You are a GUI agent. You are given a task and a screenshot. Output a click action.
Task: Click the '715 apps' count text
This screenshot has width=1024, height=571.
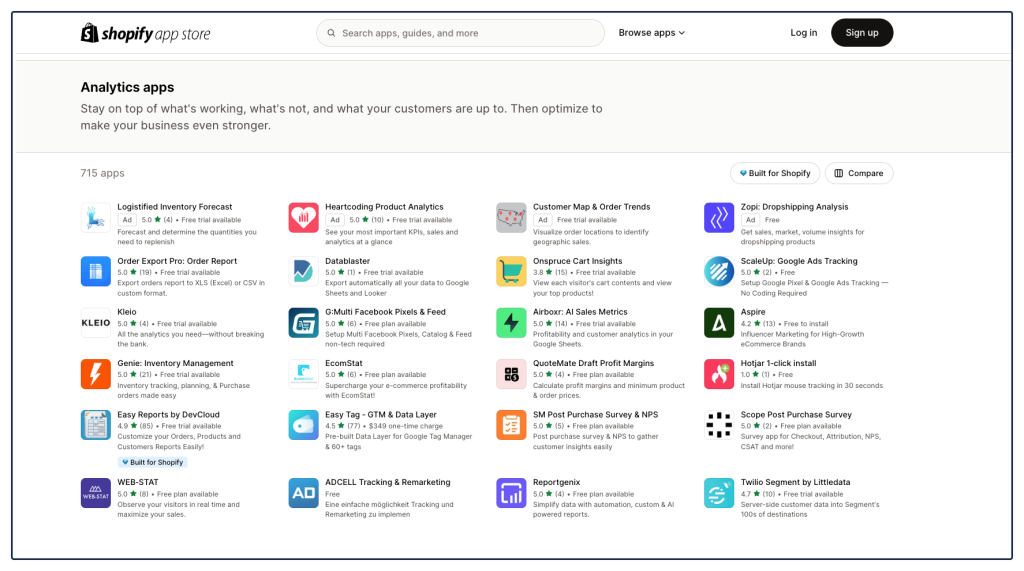coord(102,173)
